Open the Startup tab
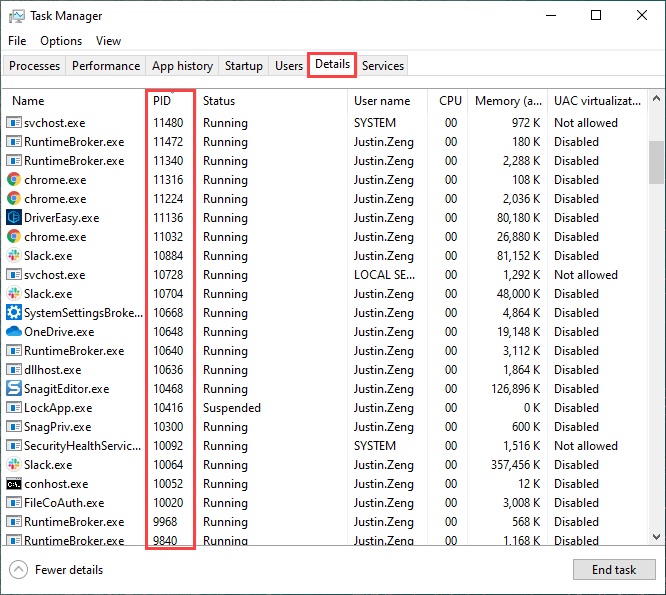The image size is (666, 595). click(244, 66)
